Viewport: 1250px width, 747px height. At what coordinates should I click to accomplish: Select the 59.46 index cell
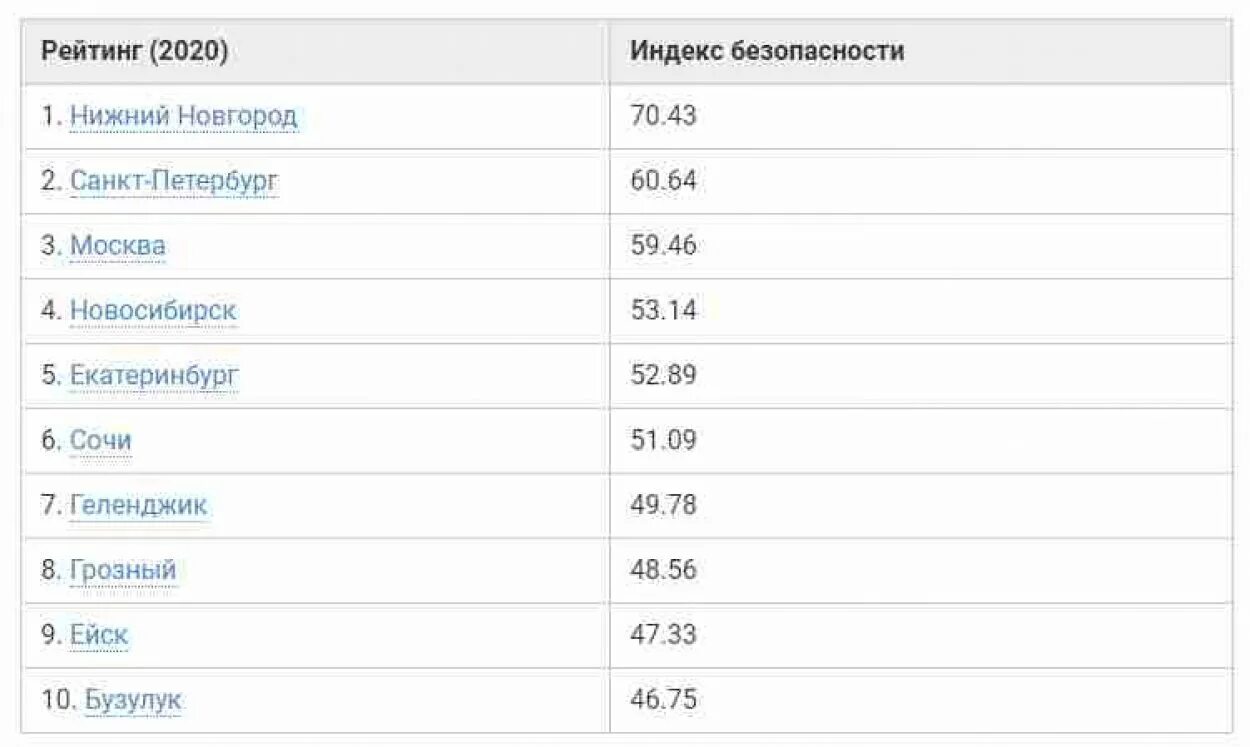click(x=663, y=246)
